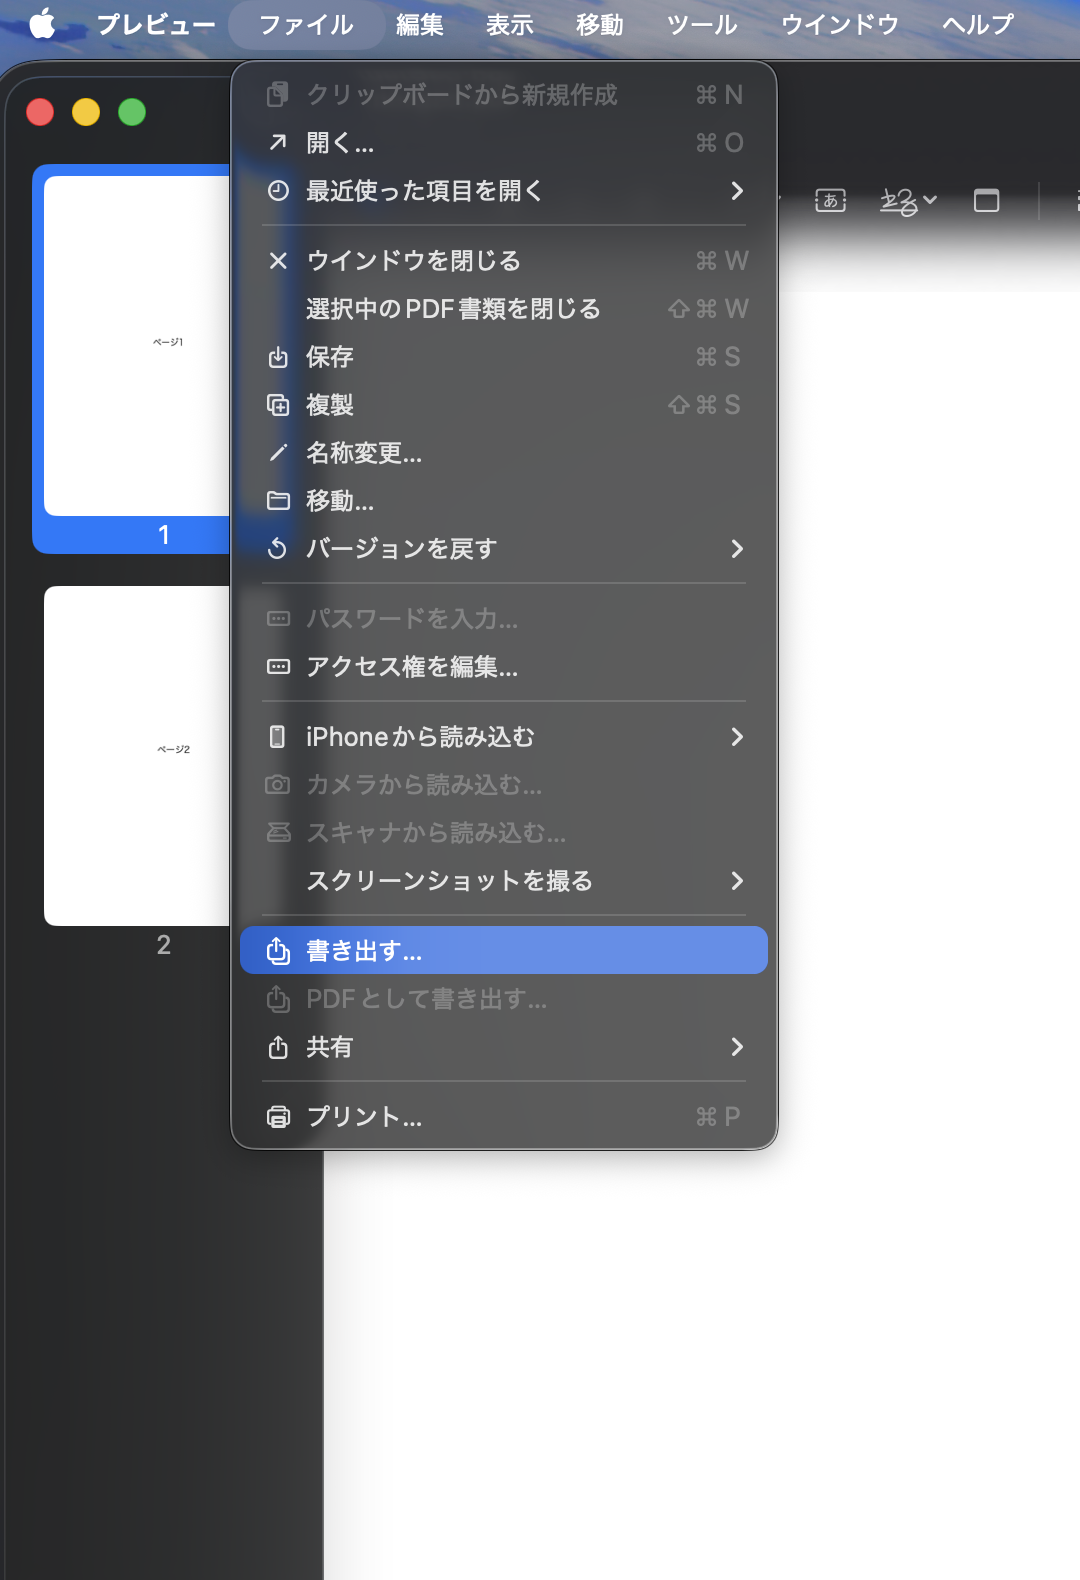Expand the 共有 submenu
1080x1580 pixels.
504,1047
